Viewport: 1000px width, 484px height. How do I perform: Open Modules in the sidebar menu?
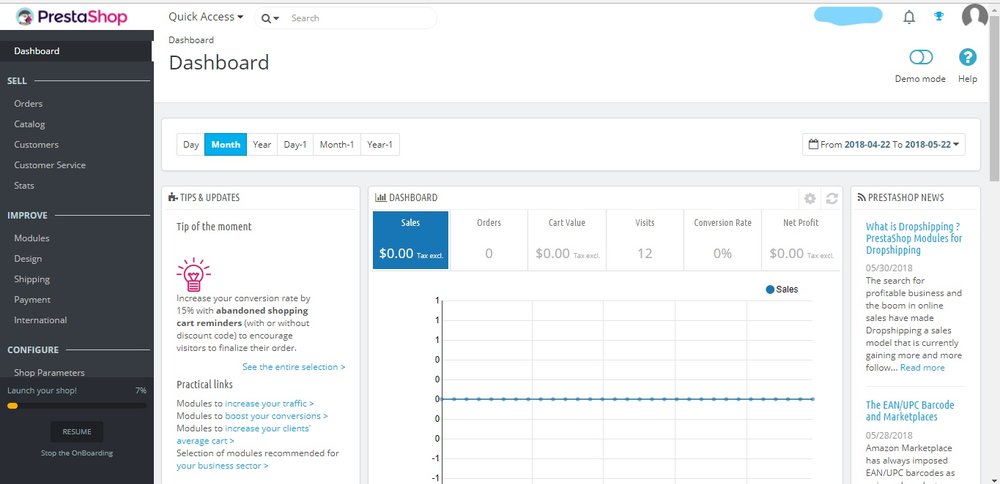(32, 238)
